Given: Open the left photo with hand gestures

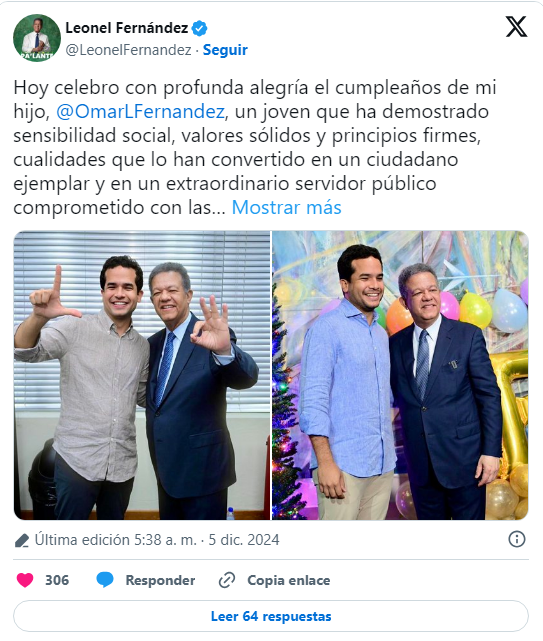Looking at the screenshot, I should pos(142,375).
